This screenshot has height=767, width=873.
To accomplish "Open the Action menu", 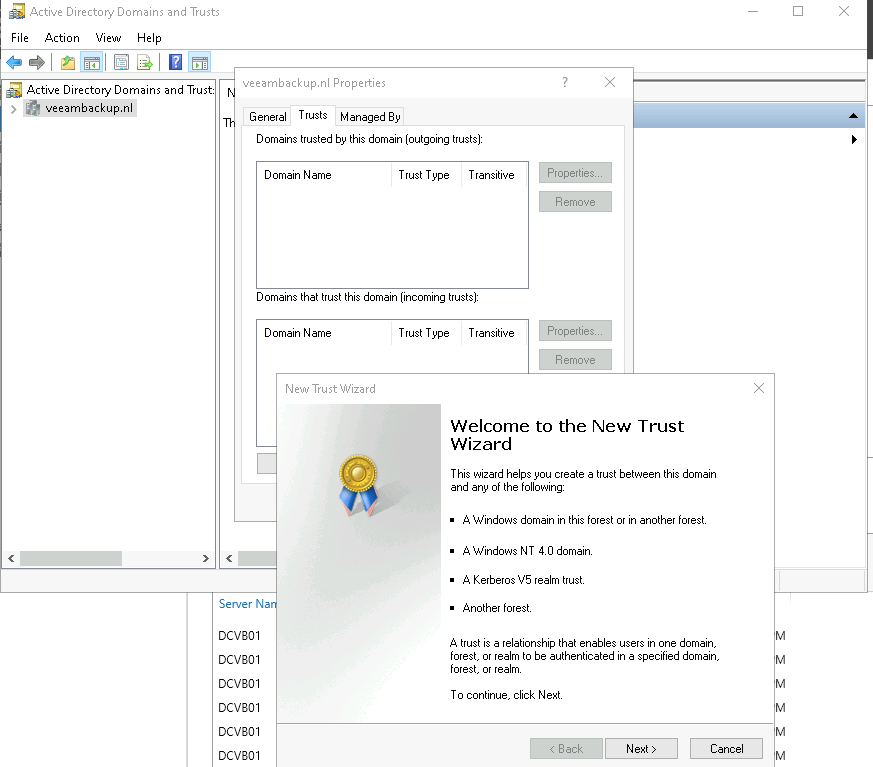I will (62, 38).
